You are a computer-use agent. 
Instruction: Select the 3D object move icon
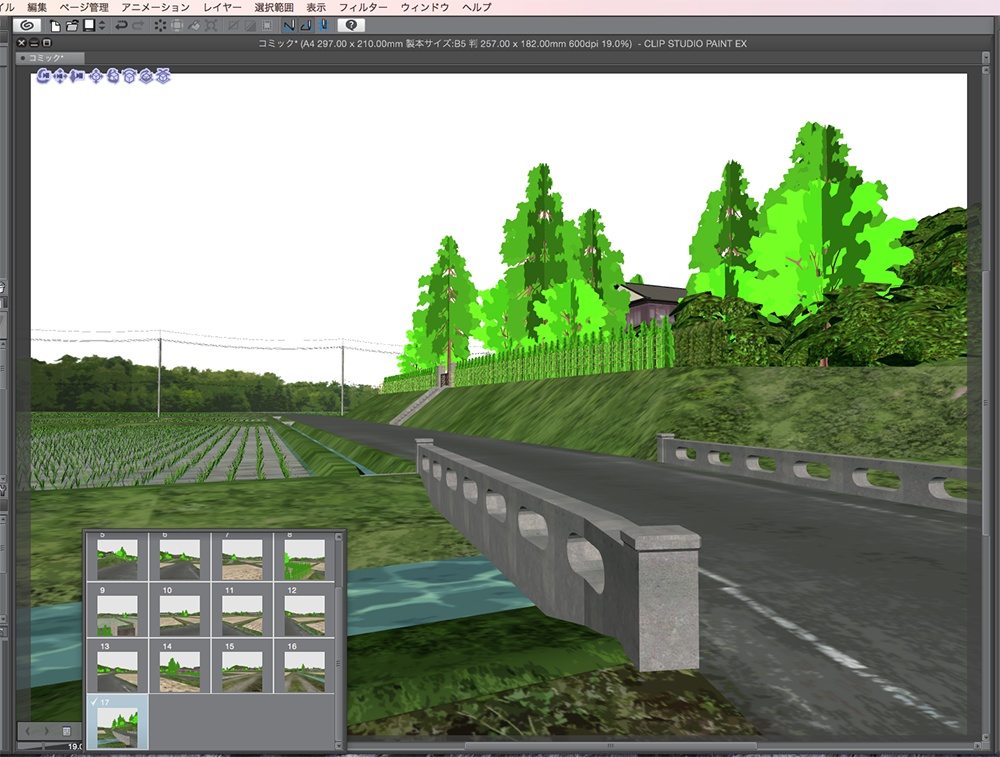[x=96, y=75]
